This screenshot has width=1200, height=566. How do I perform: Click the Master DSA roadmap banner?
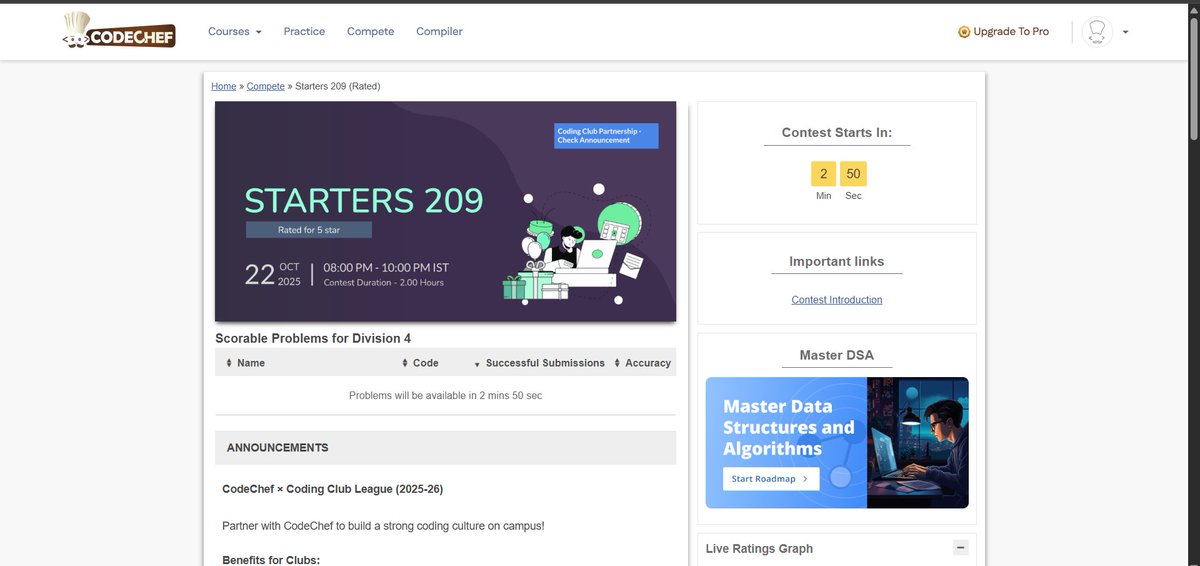837,442
